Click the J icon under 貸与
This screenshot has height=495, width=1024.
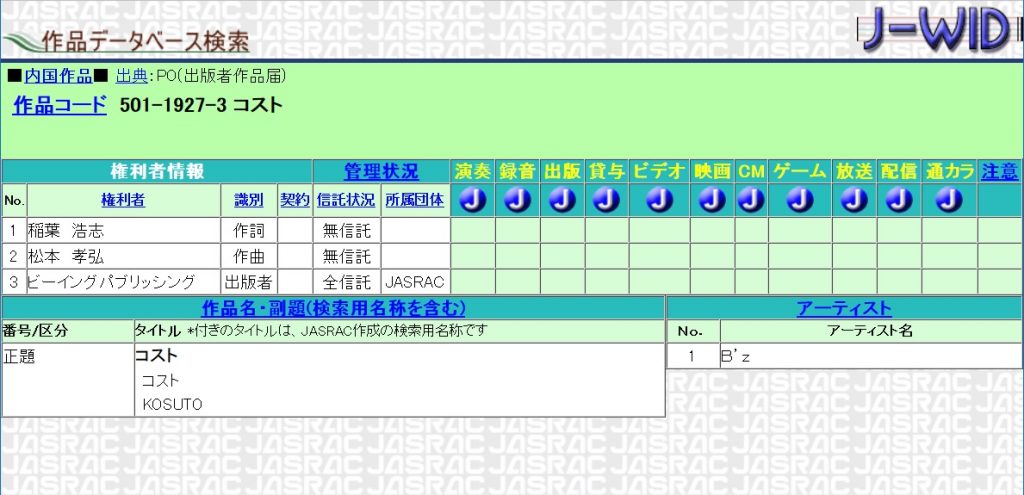click(607, 200)
